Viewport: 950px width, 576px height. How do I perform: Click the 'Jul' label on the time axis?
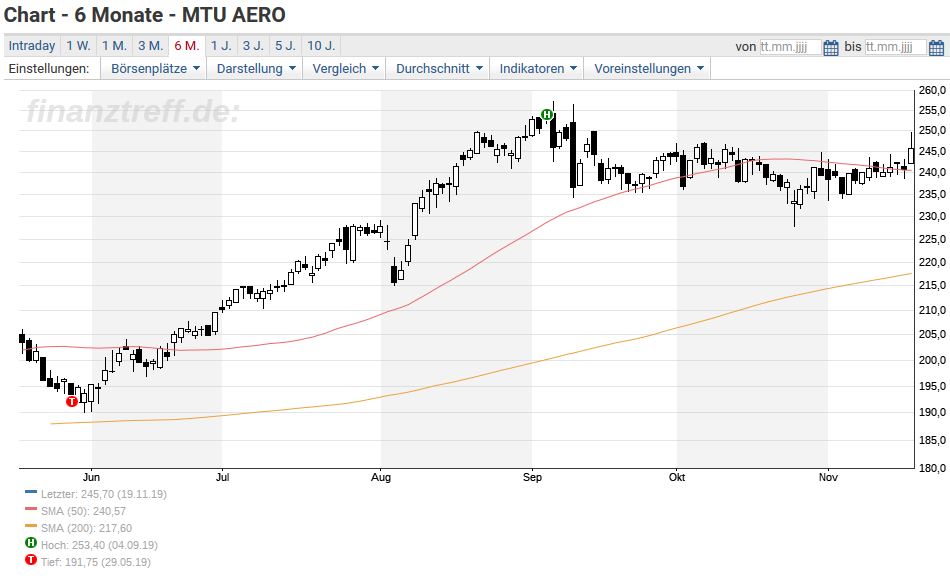tap(222, 477)
